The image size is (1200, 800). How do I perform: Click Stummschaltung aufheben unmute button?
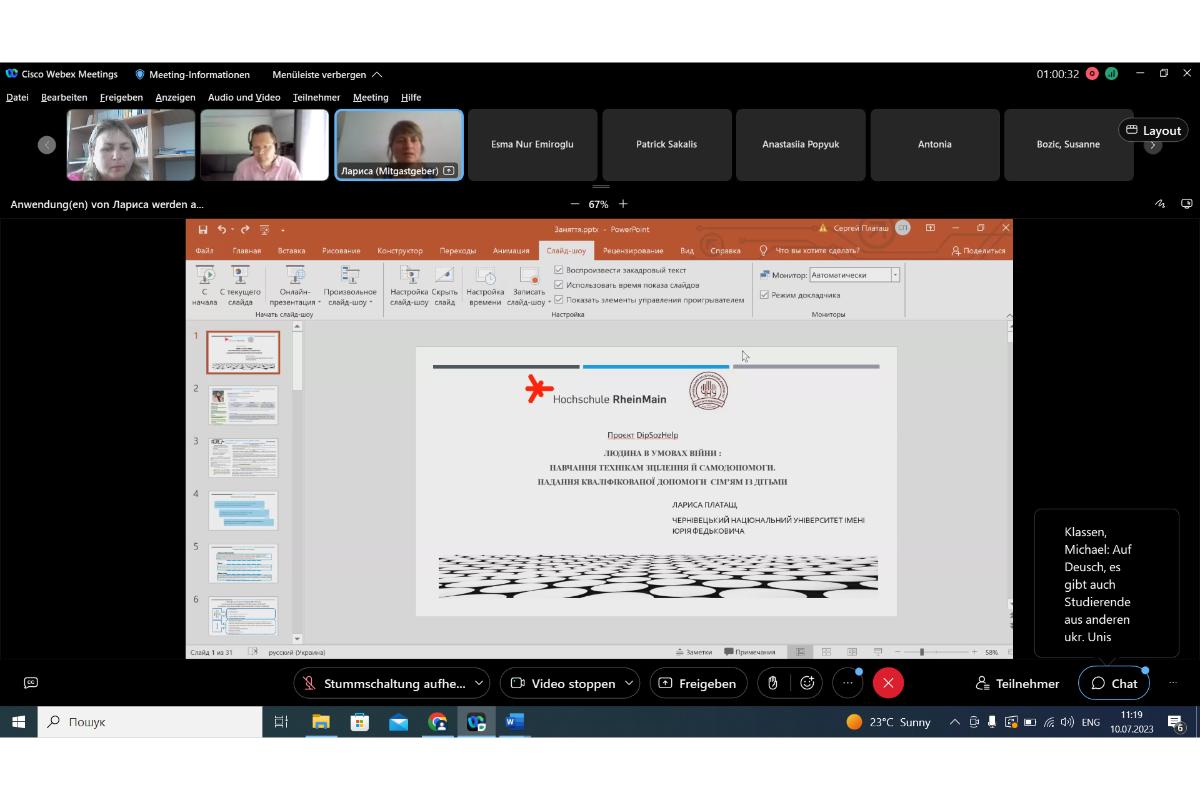pyautogui.click(x=385, y=683)
